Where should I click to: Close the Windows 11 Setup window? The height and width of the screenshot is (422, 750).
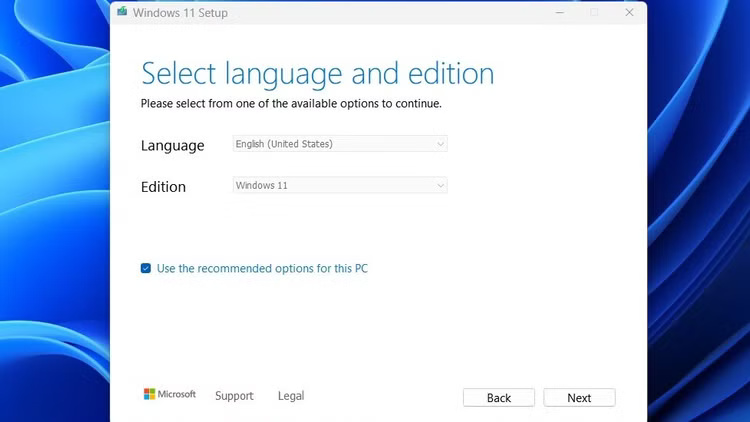[x=629, y=13]
